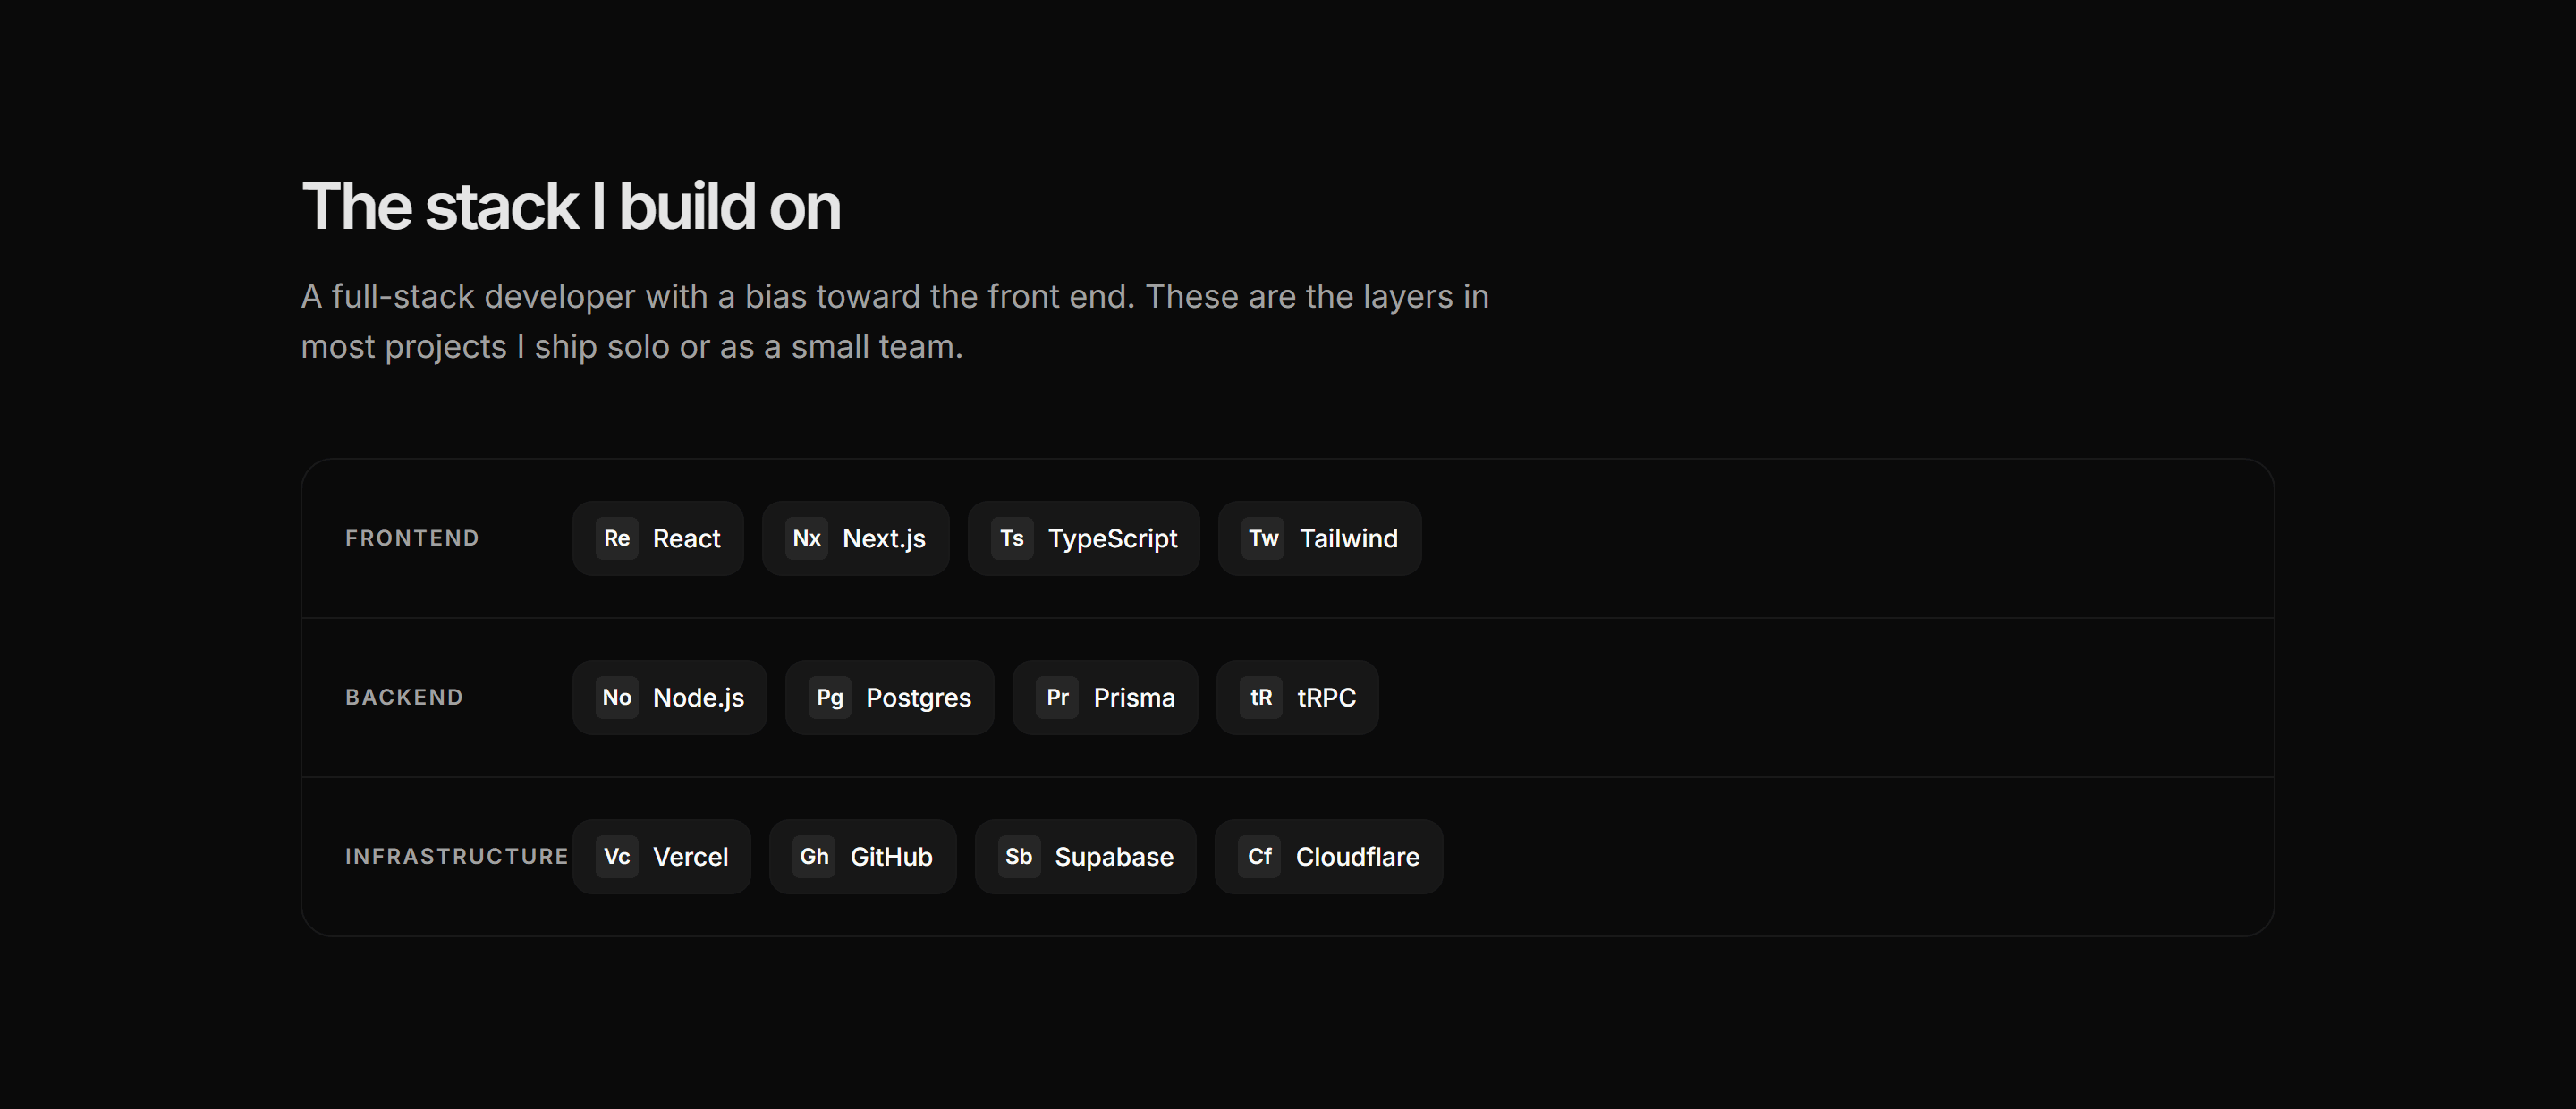Click the Cf icon badge for Cloudflare
The height and width of the screenshot is (1109, 2576).
(1259, 857)
